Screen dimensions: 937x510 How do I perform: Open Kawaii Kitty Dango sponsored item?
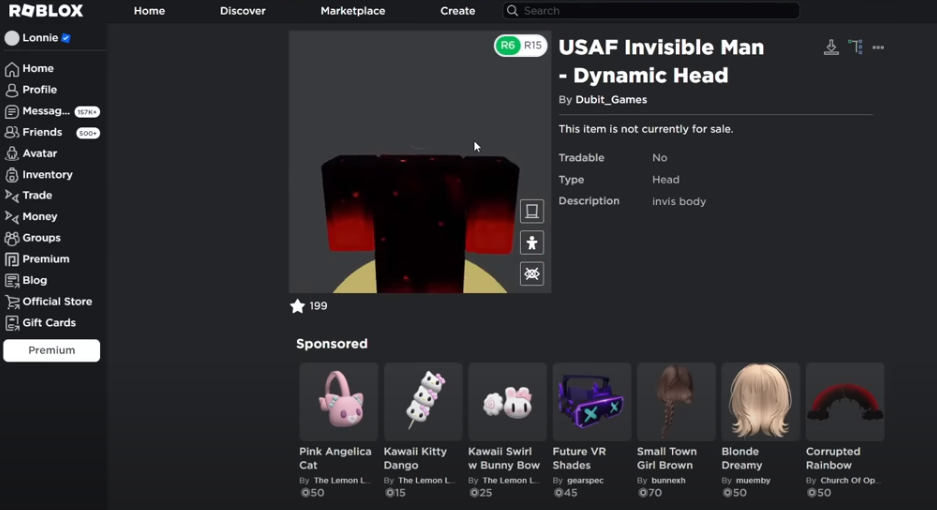coord(423,402)
